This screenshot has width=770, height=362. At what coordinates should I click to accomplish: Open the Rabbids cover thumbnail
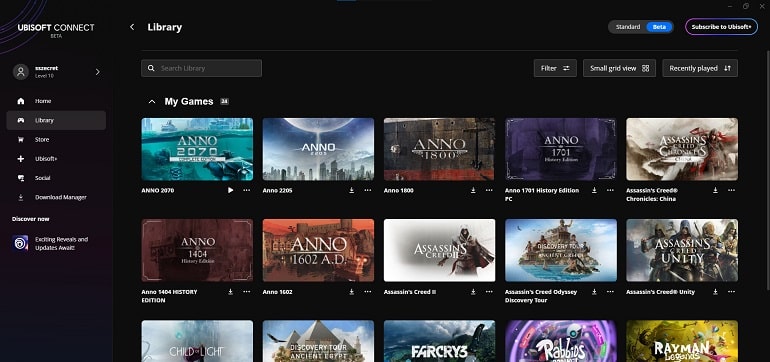tap(561, 341)
